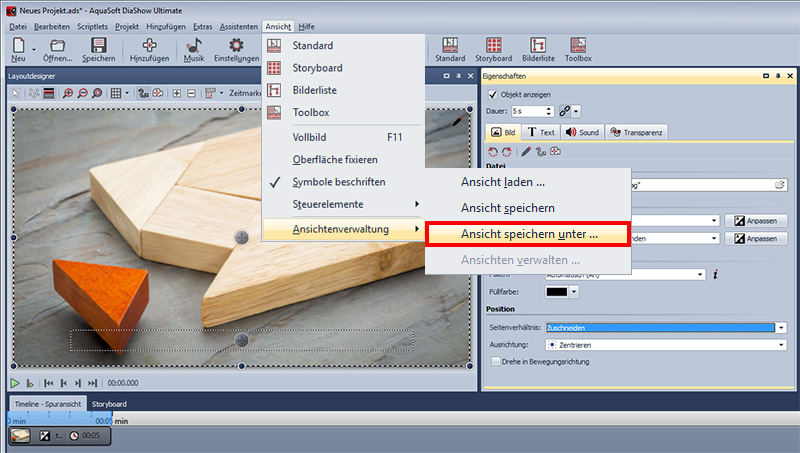
Task: Select the image clip thumbnail in timeline
Action: (x=20, y=436)
